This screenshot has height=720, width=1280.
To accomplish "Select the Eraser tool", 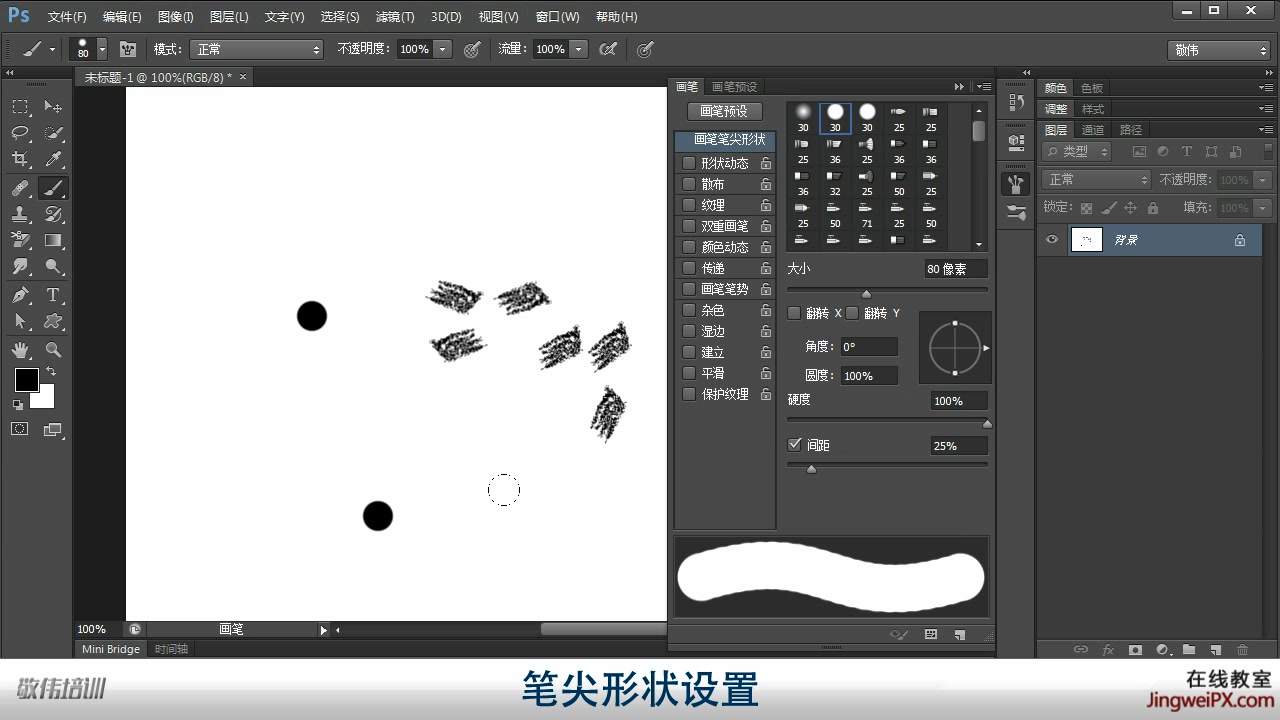I will pos(20,241).
